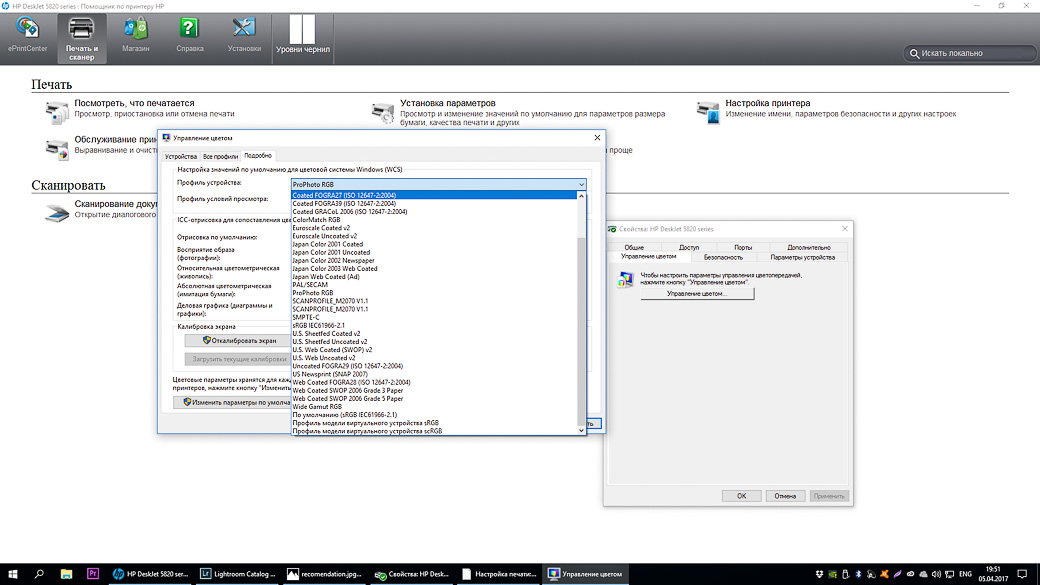Click Изменить параметры по умолчанию button
Image resolution: width=1040 pixels, height=585 pixels.
[x=233, y=402]
